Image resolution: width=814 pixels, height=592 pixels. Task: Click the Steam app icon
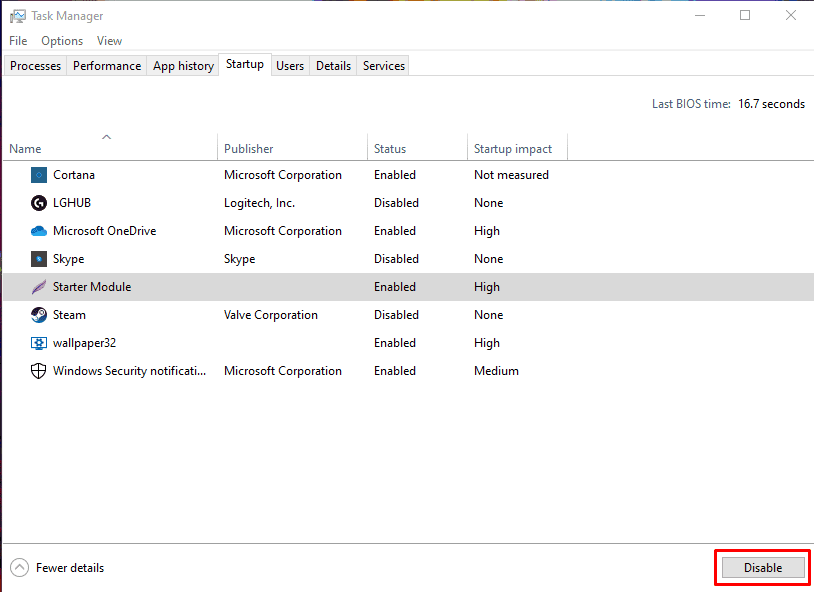click(38, 315)
